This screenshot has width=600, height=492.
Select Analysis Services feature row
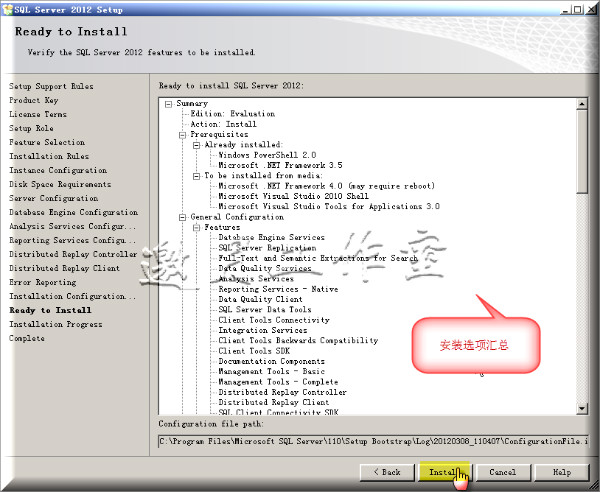[256, 279]
